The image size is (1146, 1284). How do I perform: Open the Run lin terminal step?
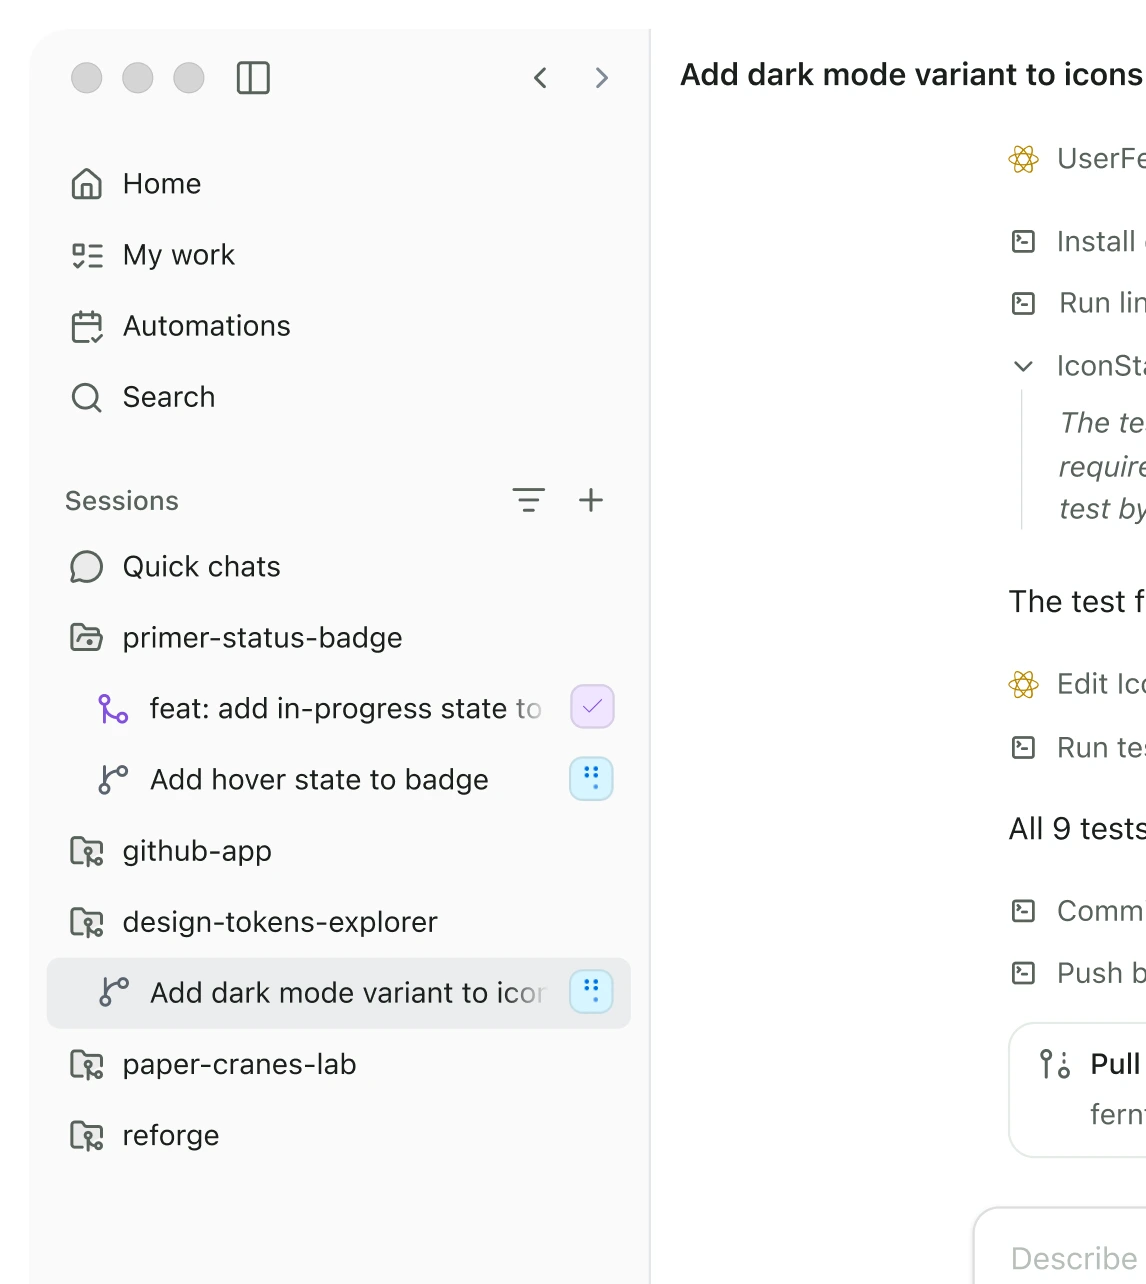tap(1078, 303)
